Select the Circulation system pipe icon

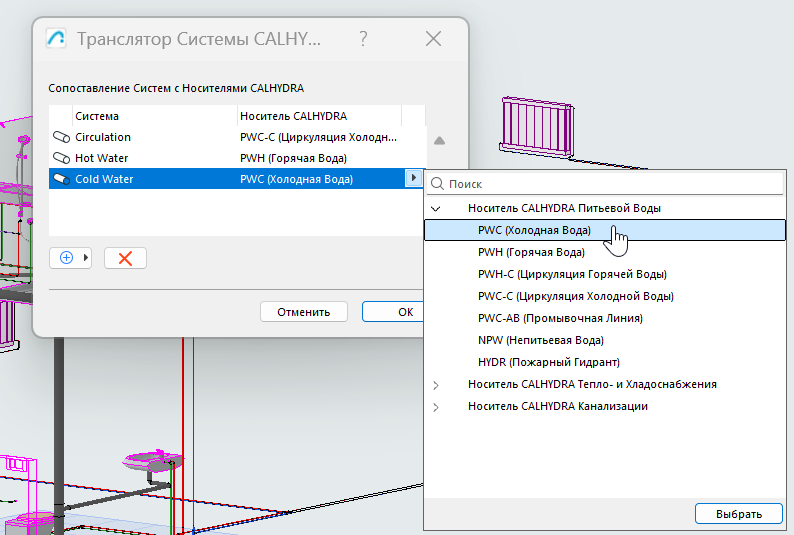click(x=61, y=137)
